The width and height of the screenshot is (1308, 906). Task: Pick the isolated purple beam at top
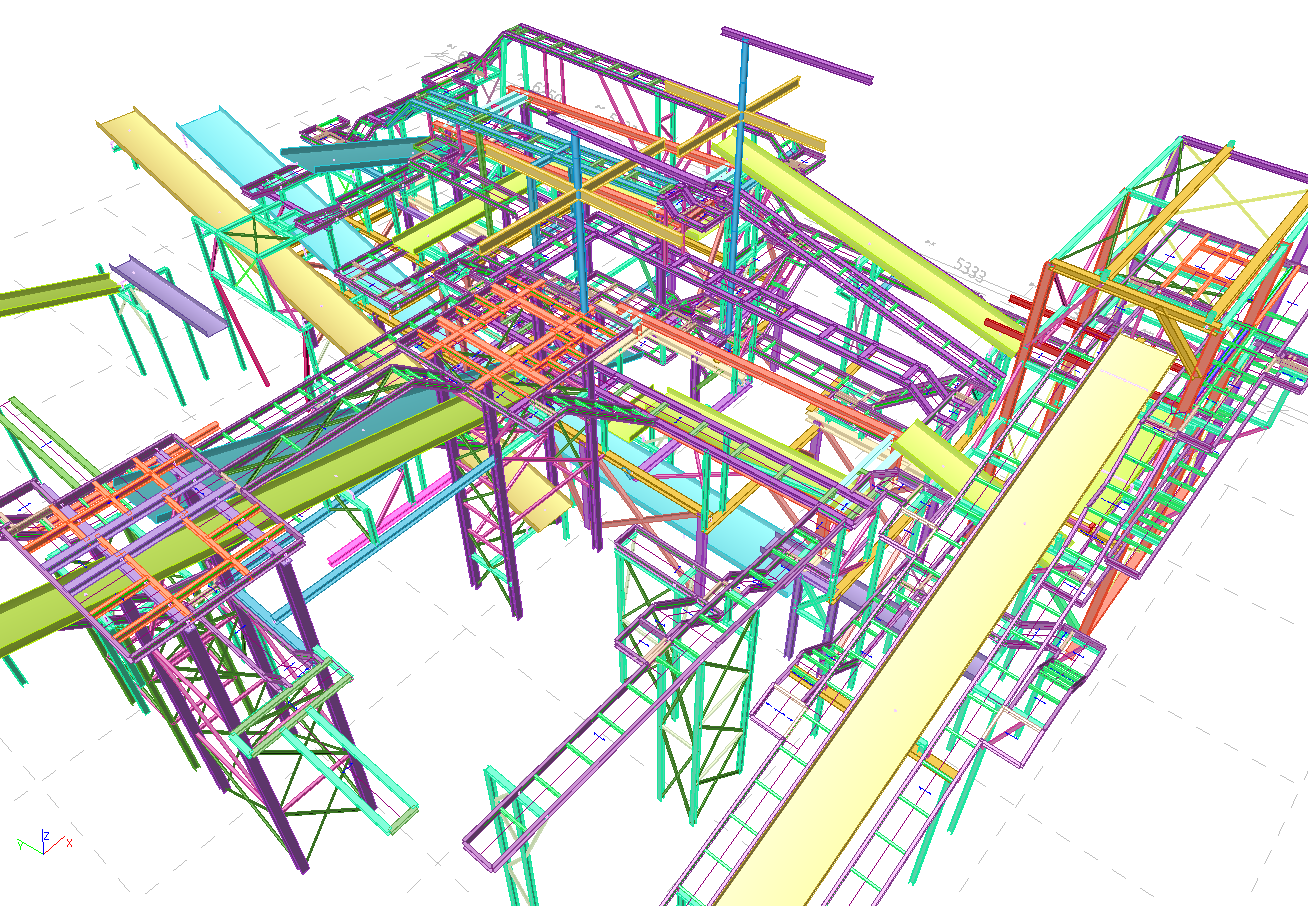click(x=796, y=55)
